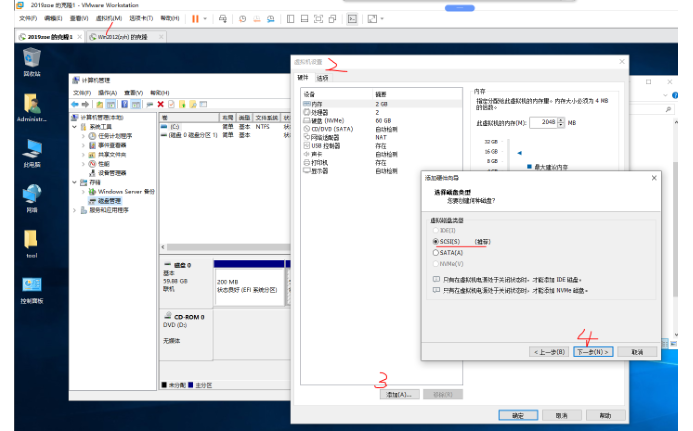The height and width of the screenshot is (431, 693).
Task: Open the stretch display dropdown arrow
Action: [382, 19]
